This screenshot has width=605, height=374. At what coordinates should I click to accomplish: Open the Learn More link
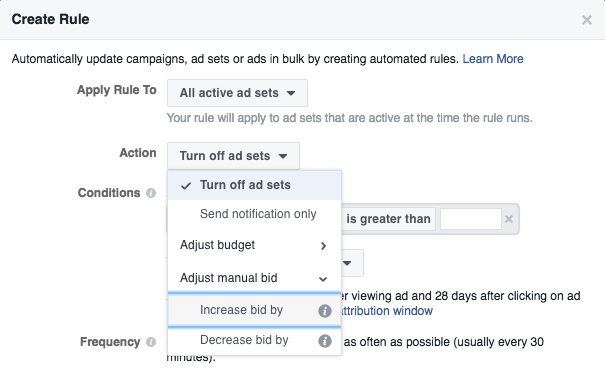493,59
